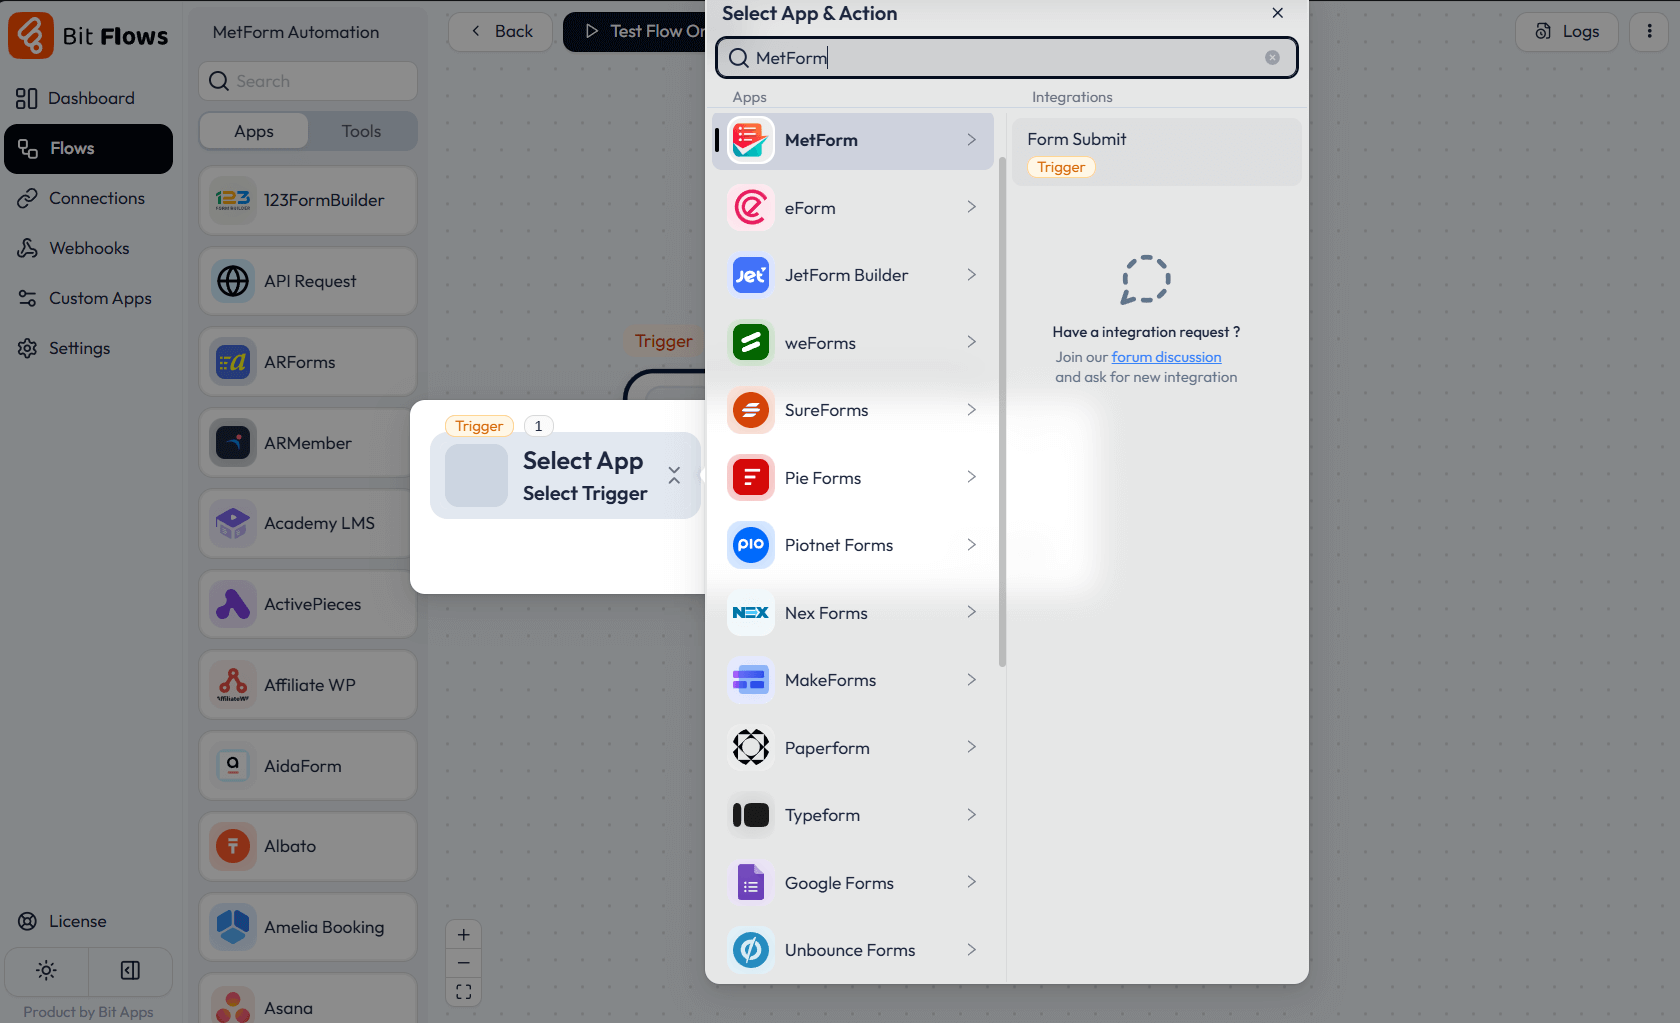Toggle light theme with the sun icon

[x=46, y=970]
